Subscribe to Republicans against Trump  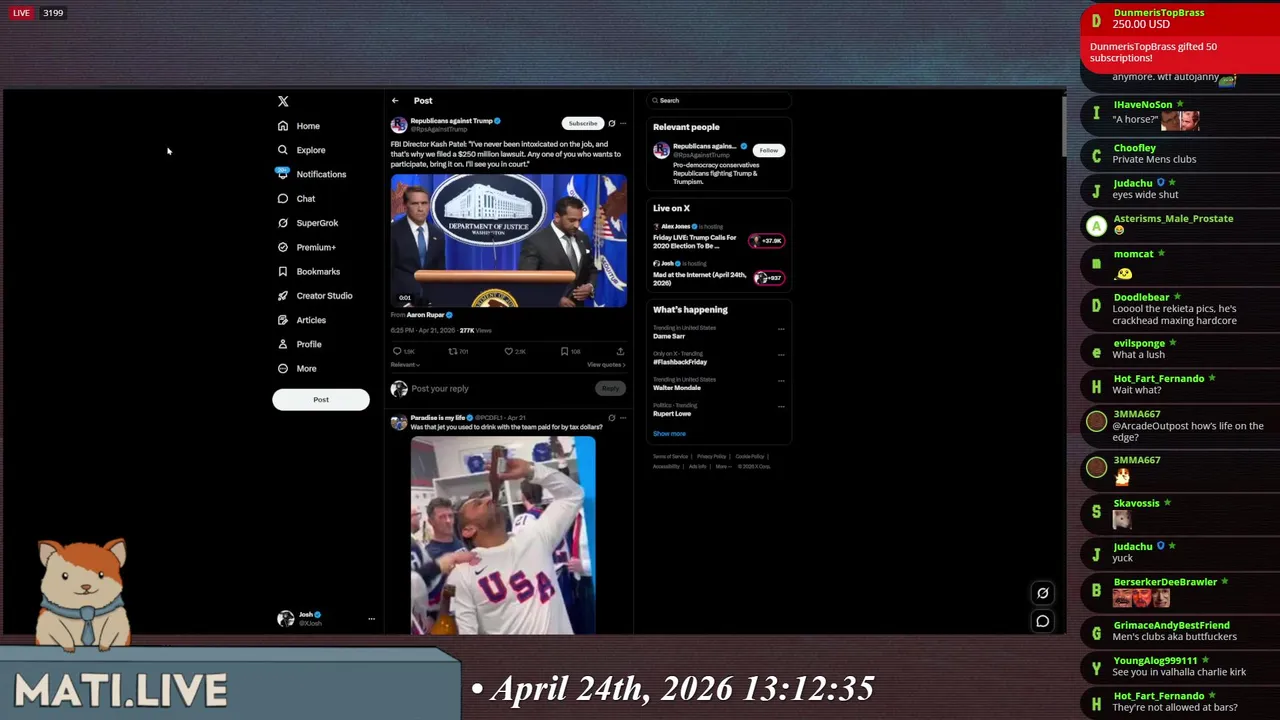582,123
